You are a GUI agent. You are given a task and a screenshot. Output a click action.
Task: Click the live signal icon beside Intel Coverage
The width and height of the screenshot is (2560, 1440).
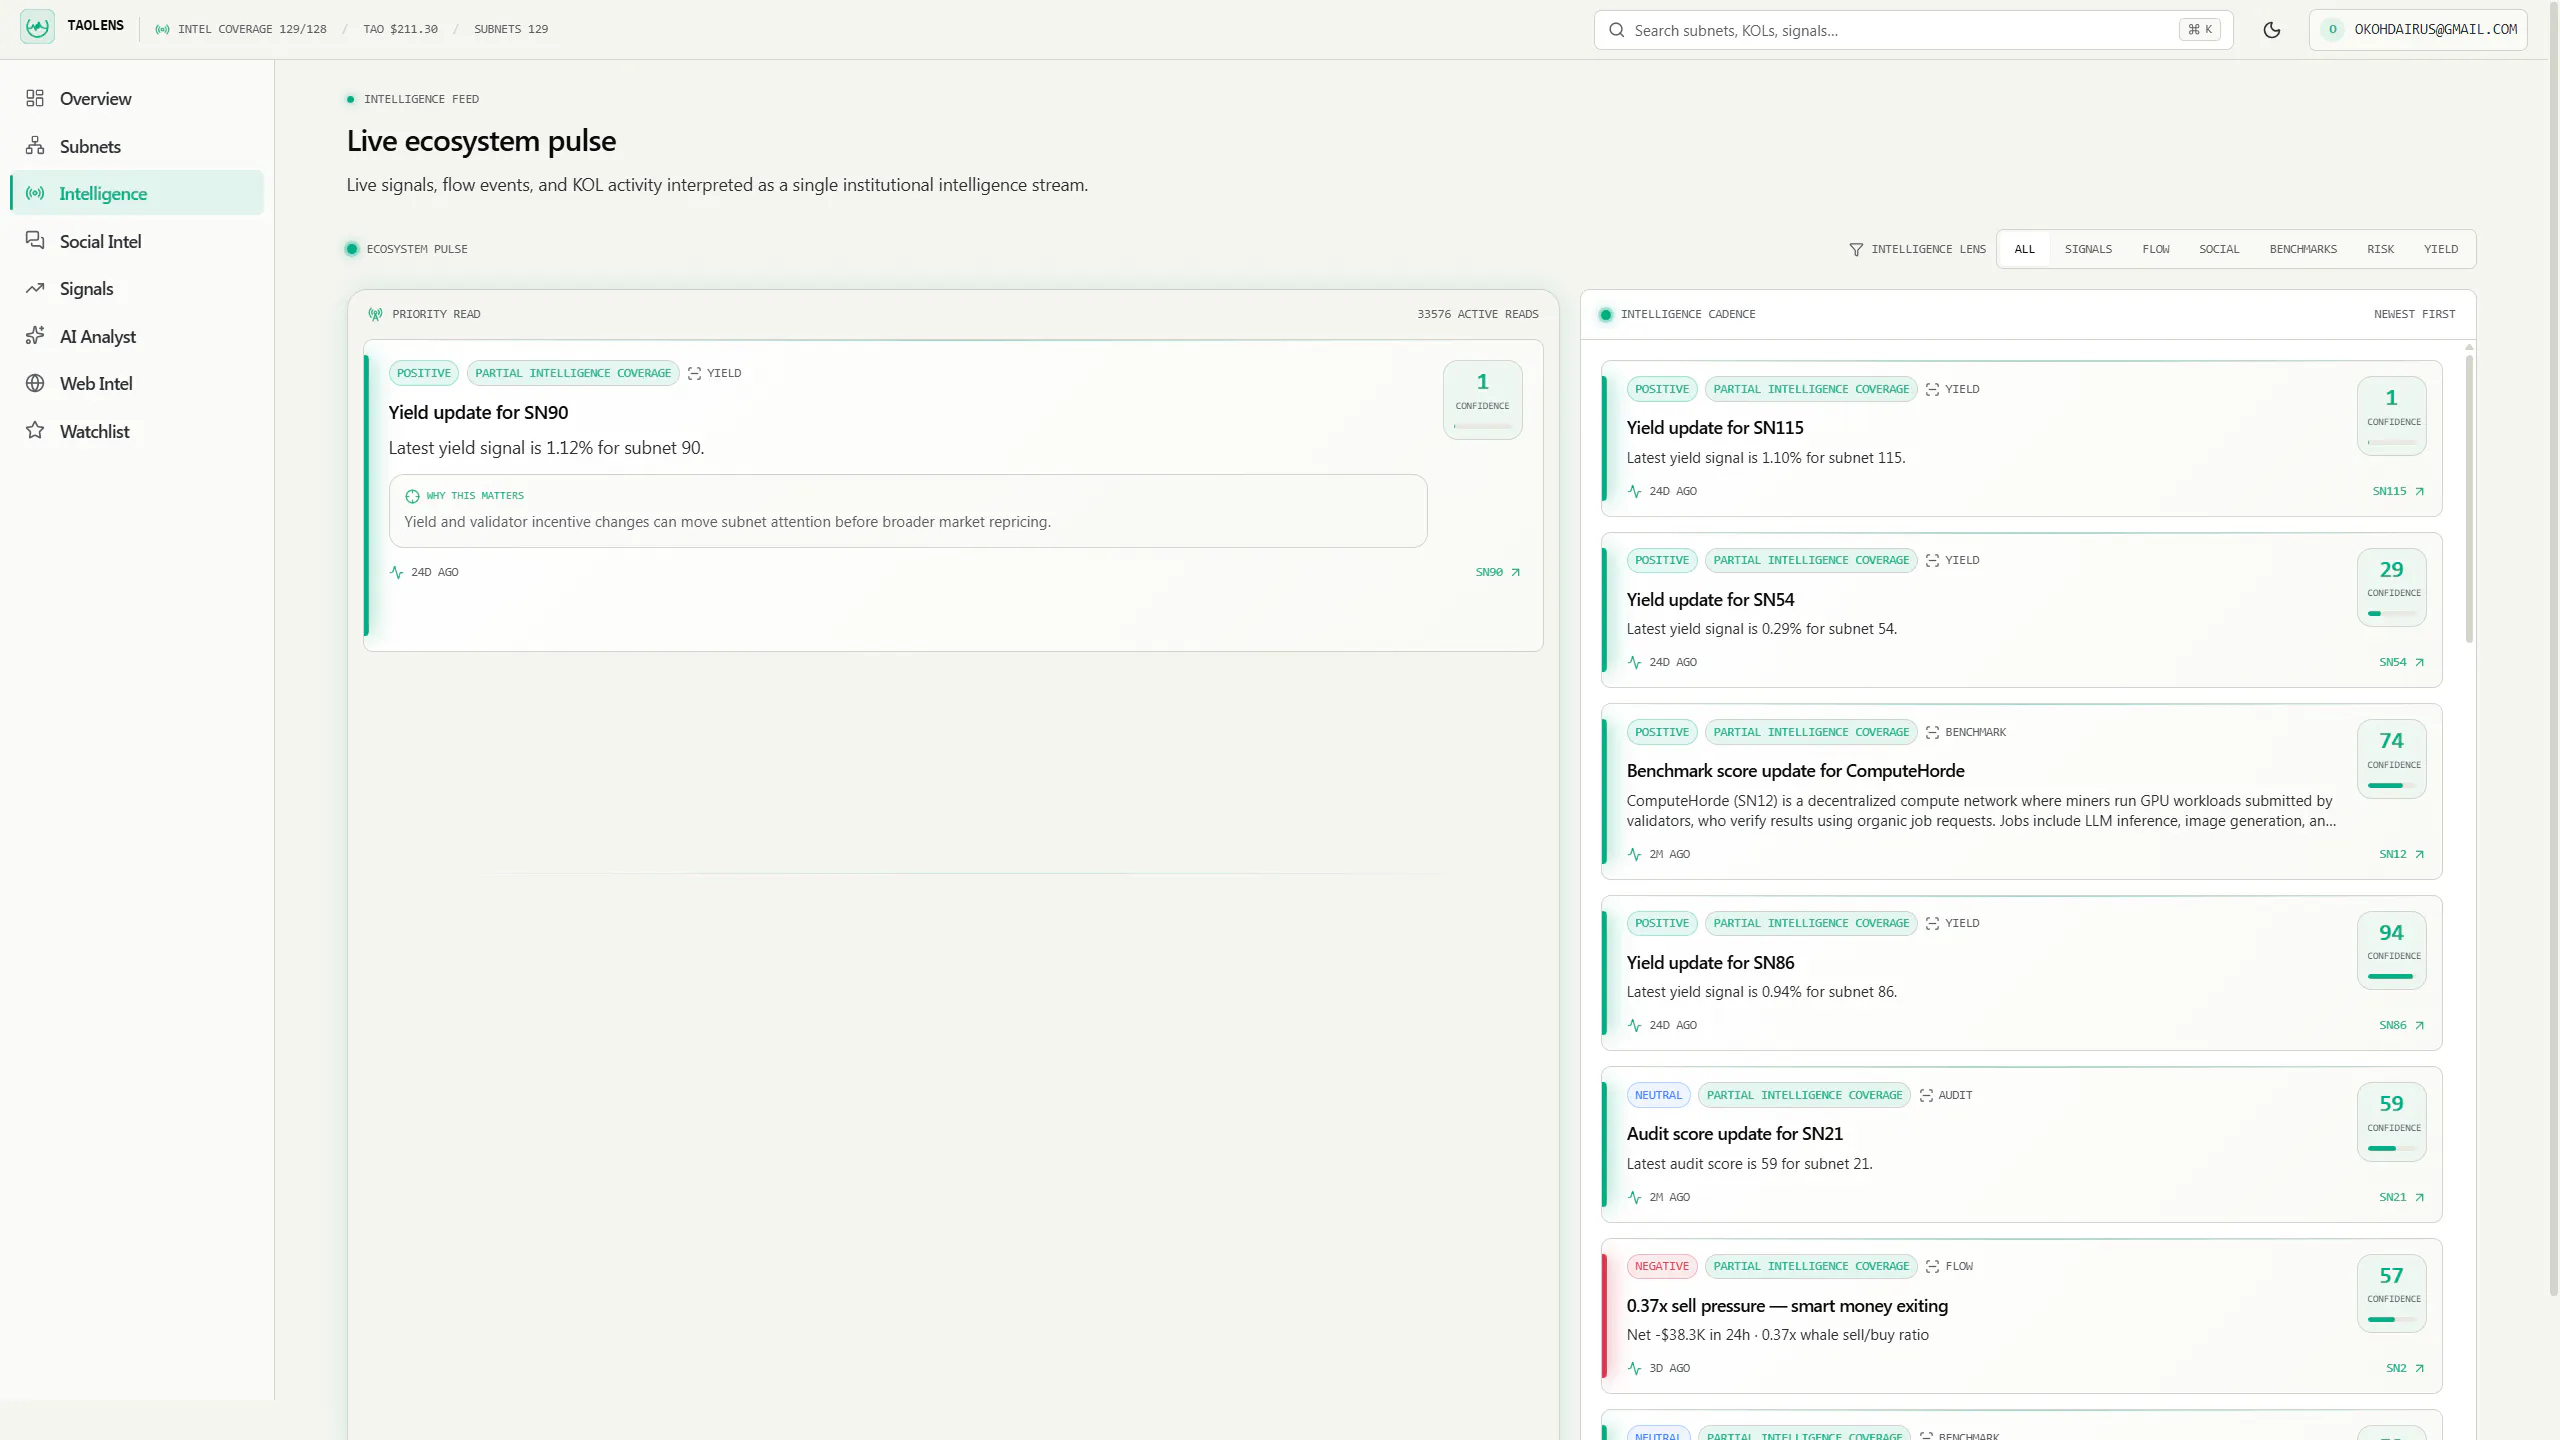162,29
